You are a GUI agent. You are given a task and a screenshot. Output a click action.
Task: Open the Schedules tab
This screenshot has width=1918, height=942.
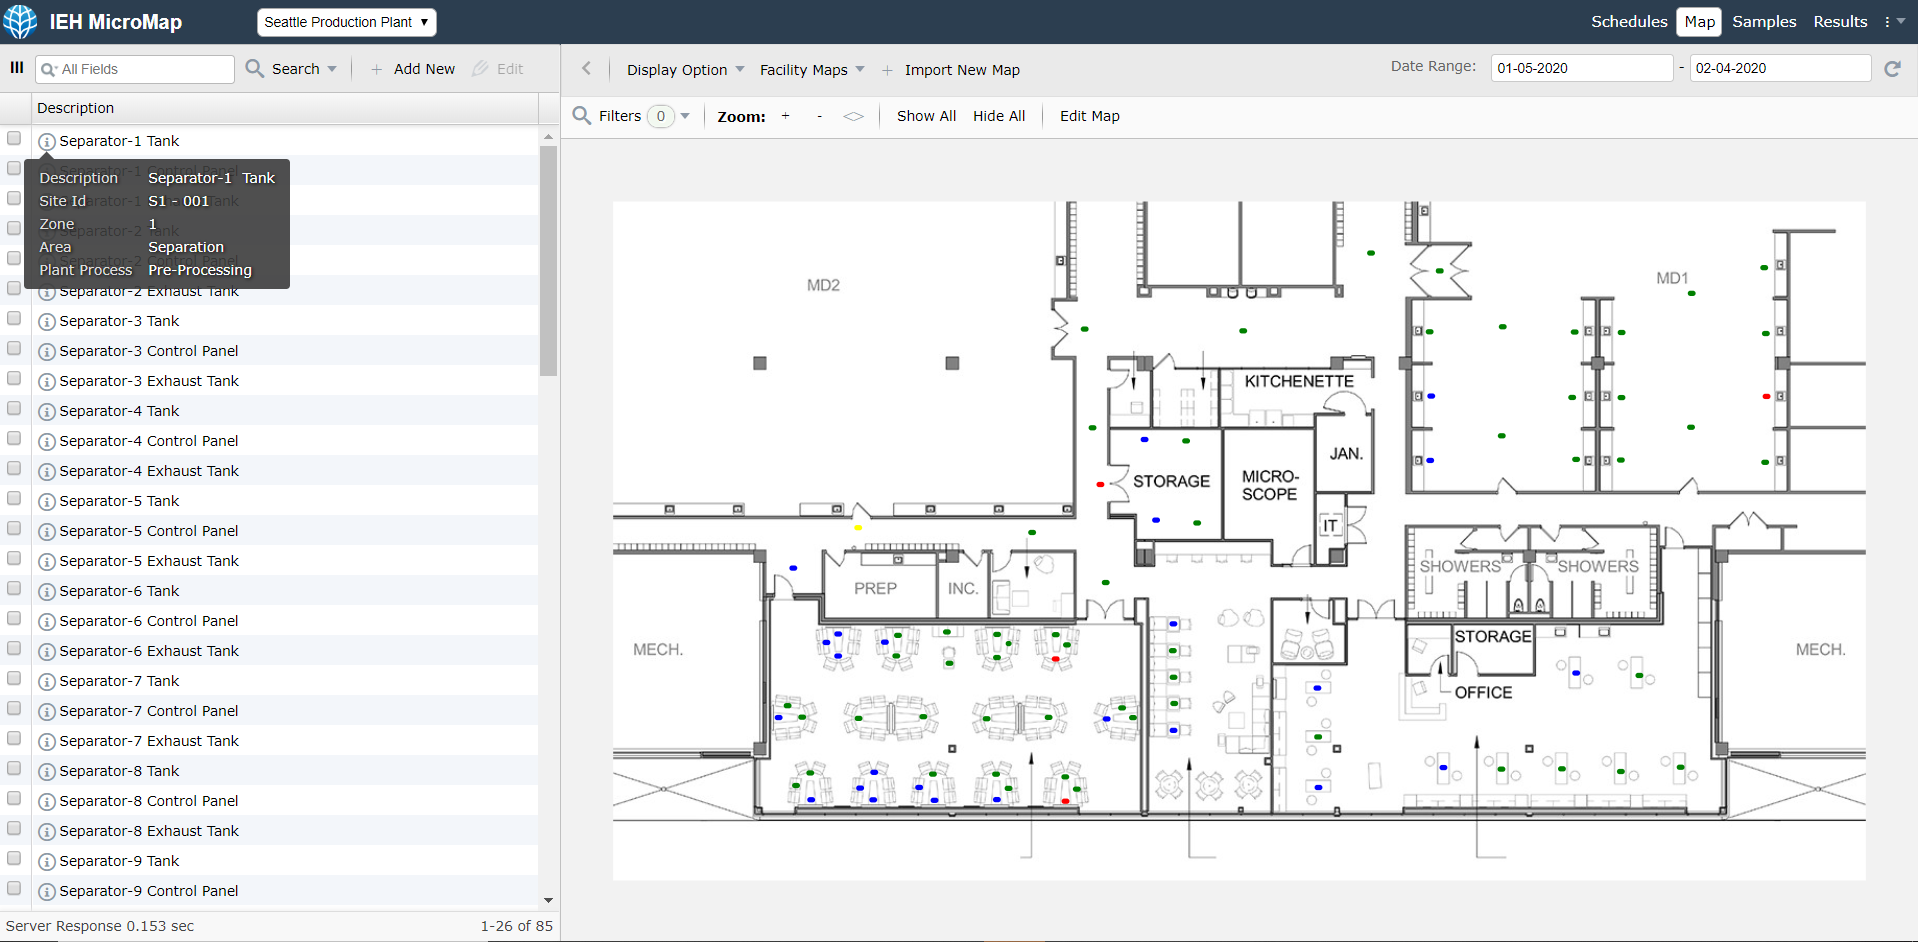pyautogui.click(x=1629, y=21)
